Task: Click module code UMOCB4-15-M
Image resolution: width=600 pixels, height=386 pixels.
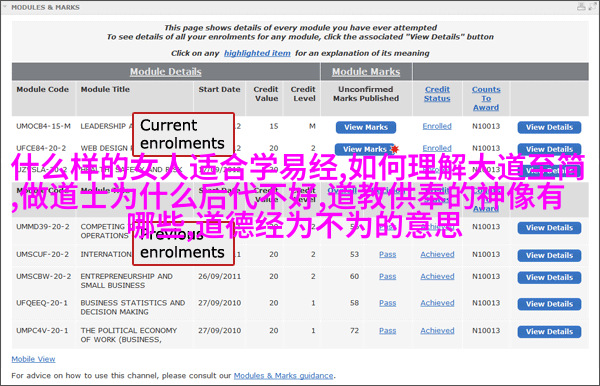Action: click(x=43, y=126)
